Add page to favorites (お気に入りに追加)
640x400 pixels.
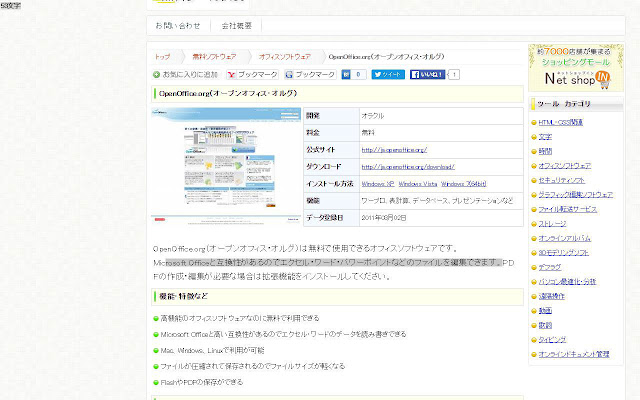[x=185, y=75]
